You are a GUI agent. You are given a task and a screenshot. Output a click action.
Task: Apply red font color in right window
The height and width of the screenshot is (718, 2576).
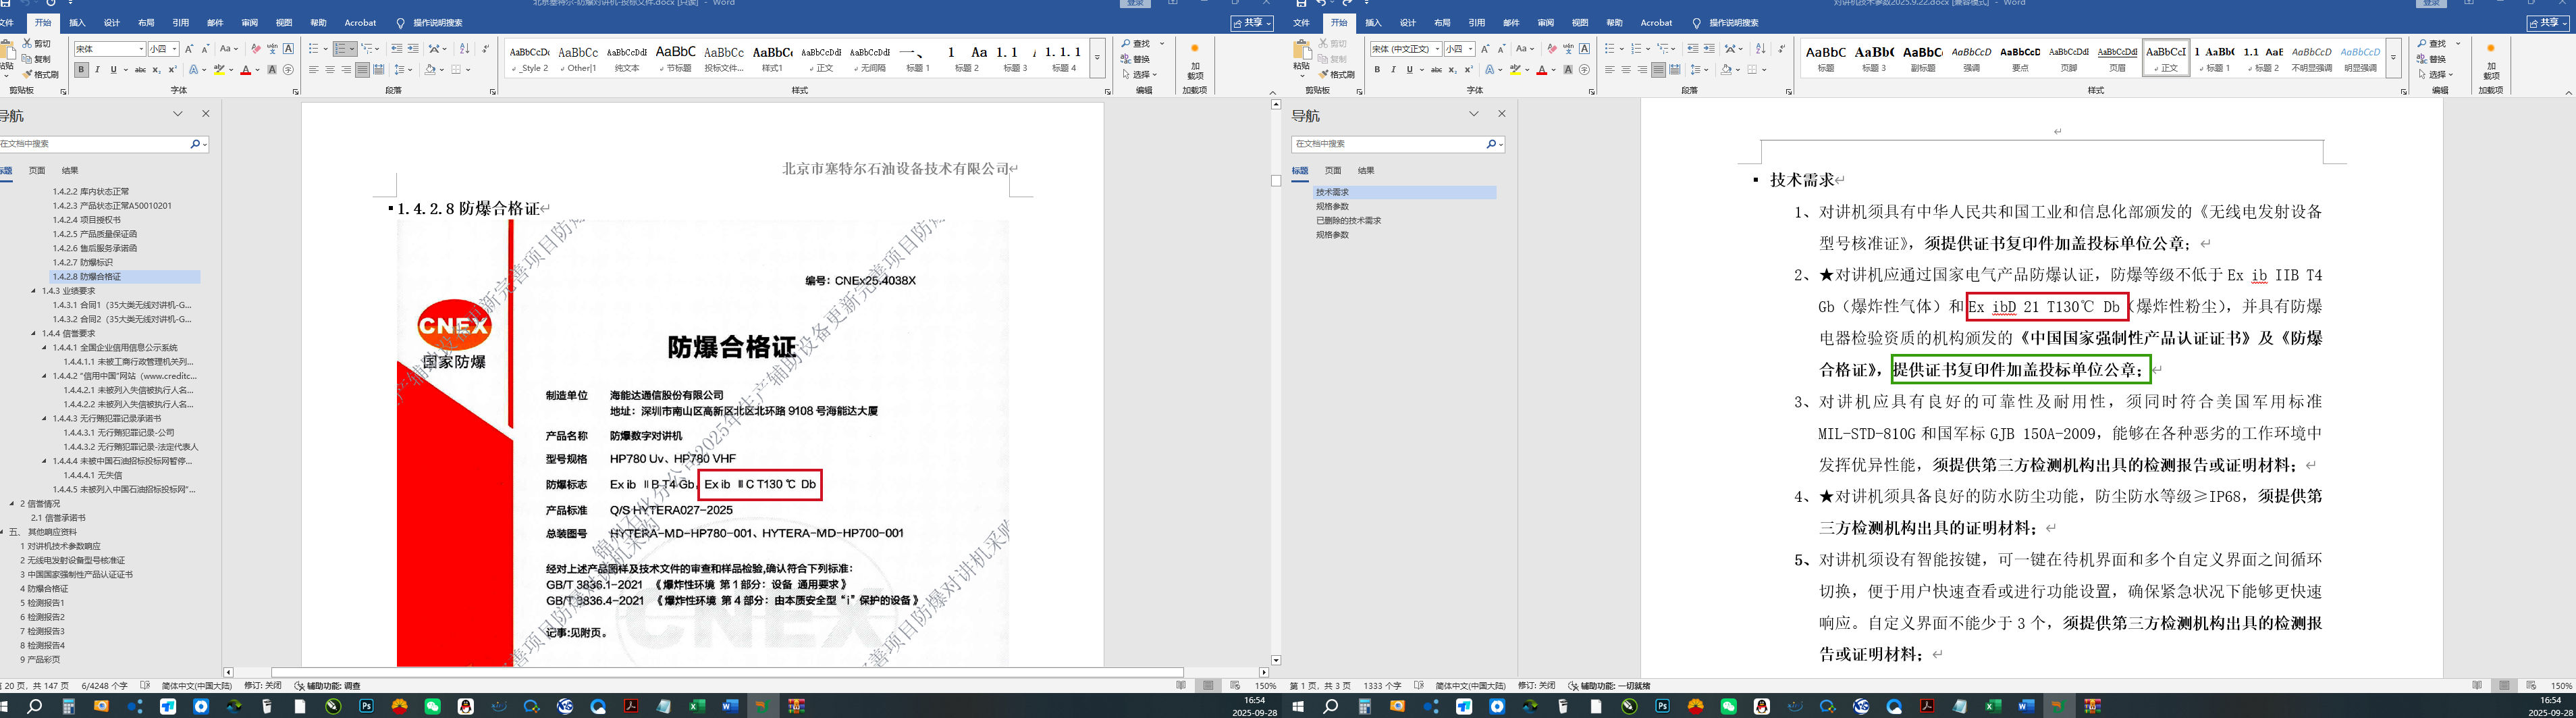click(1541, 70)
